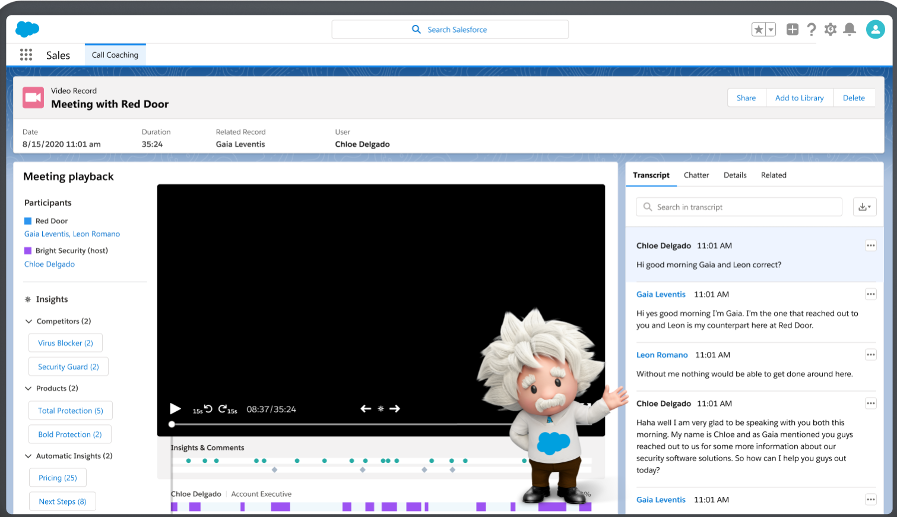Collapse the Automatic Insights (2) section
898x518 pixels.
(28, 456)
